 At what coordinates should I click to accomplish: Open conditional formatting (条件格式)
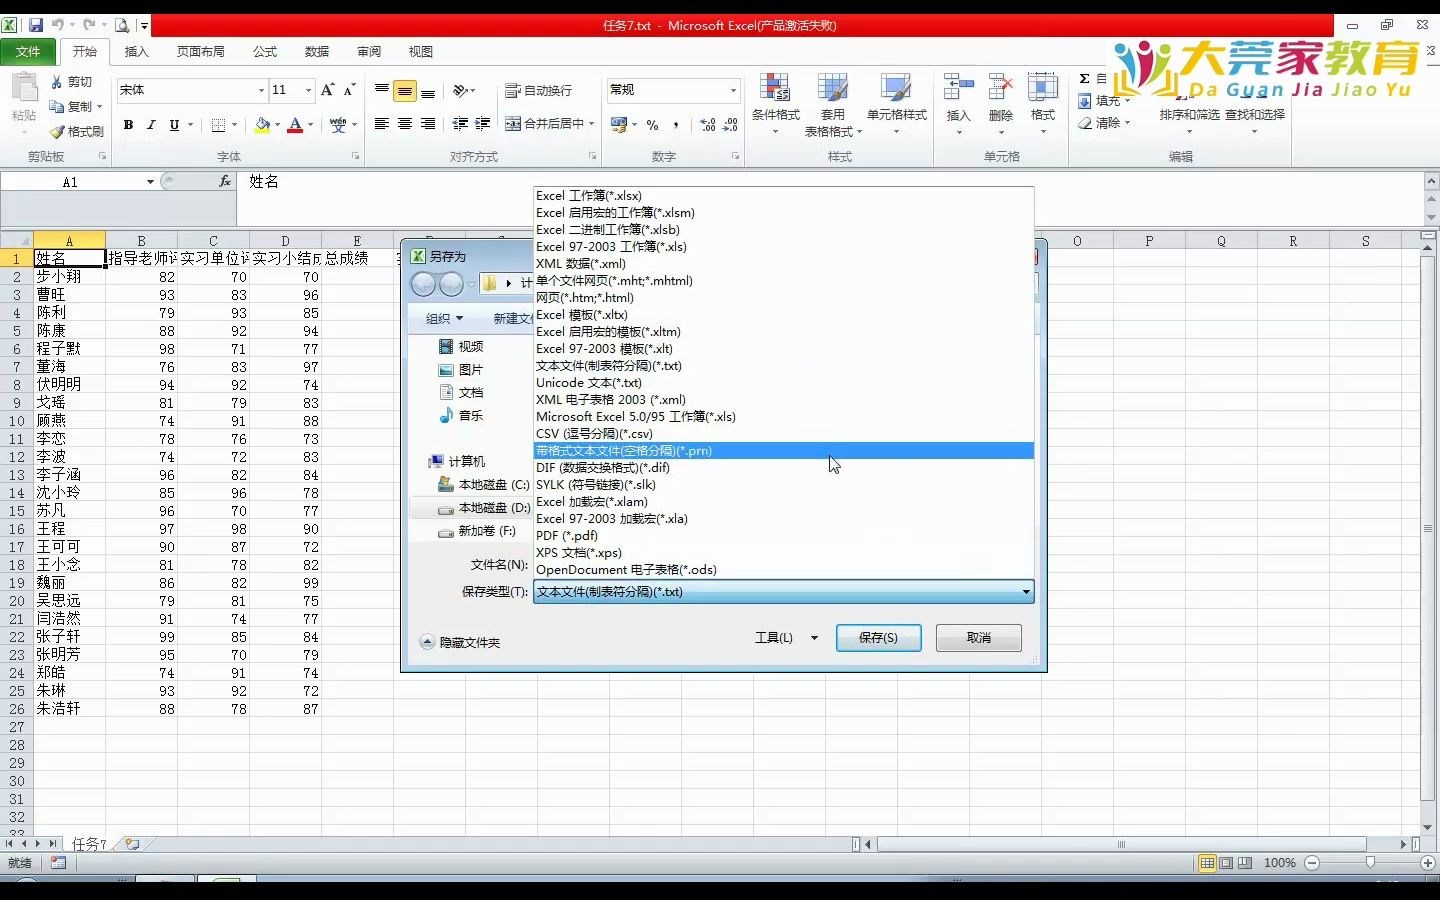[776, 104]
